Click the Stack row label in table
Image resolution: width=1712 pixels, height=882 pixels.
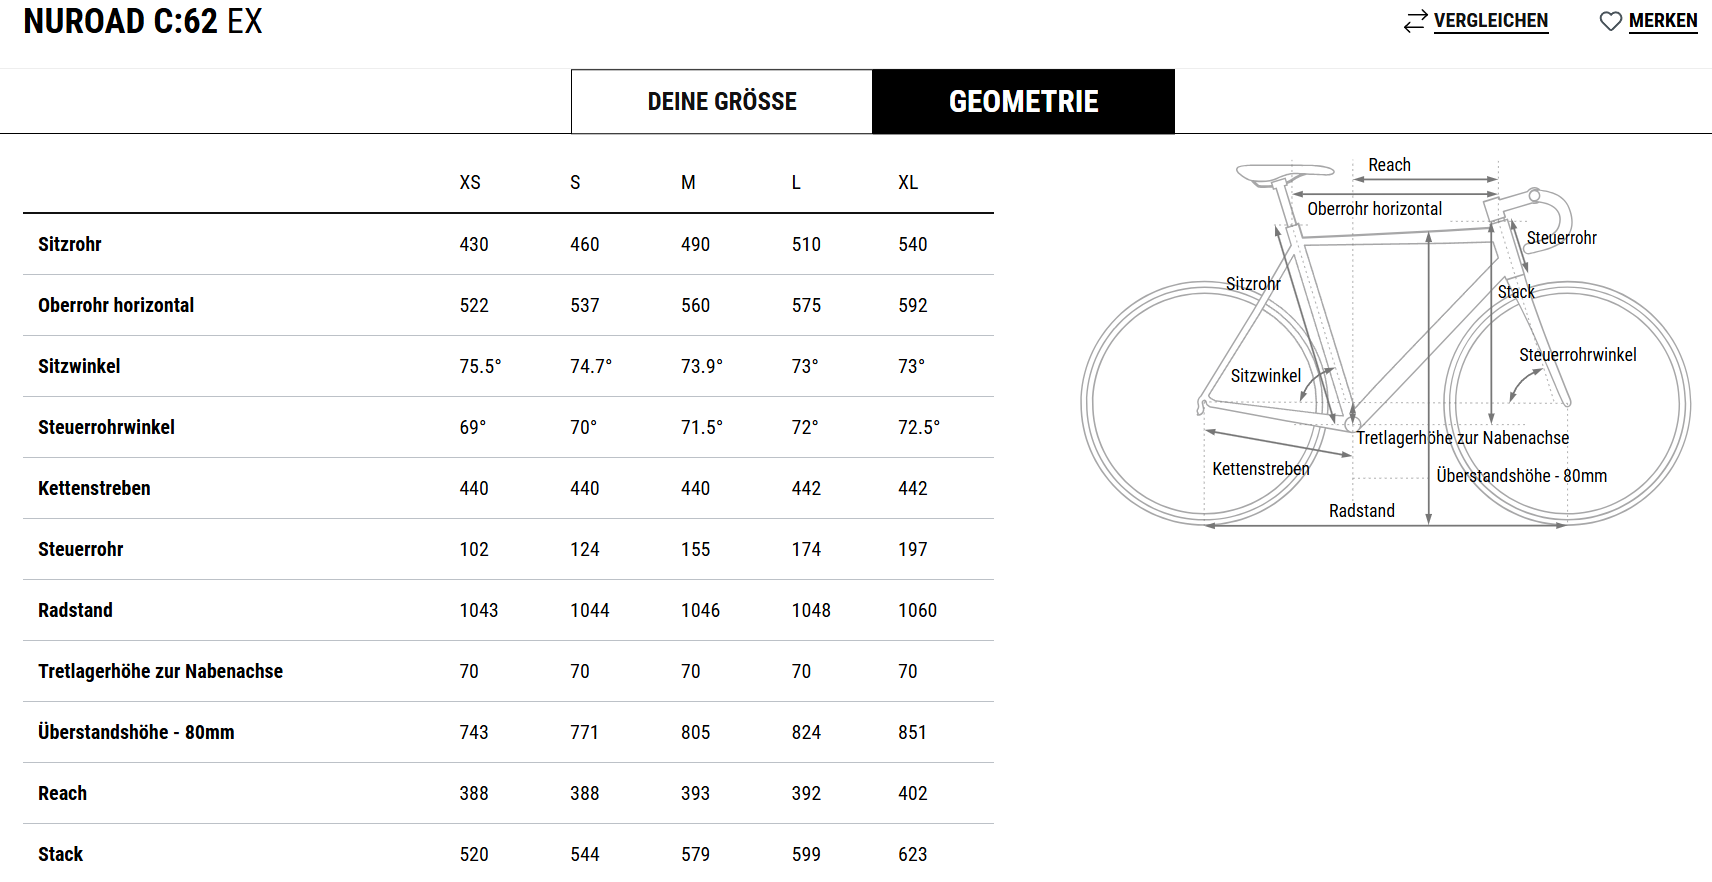60,854
